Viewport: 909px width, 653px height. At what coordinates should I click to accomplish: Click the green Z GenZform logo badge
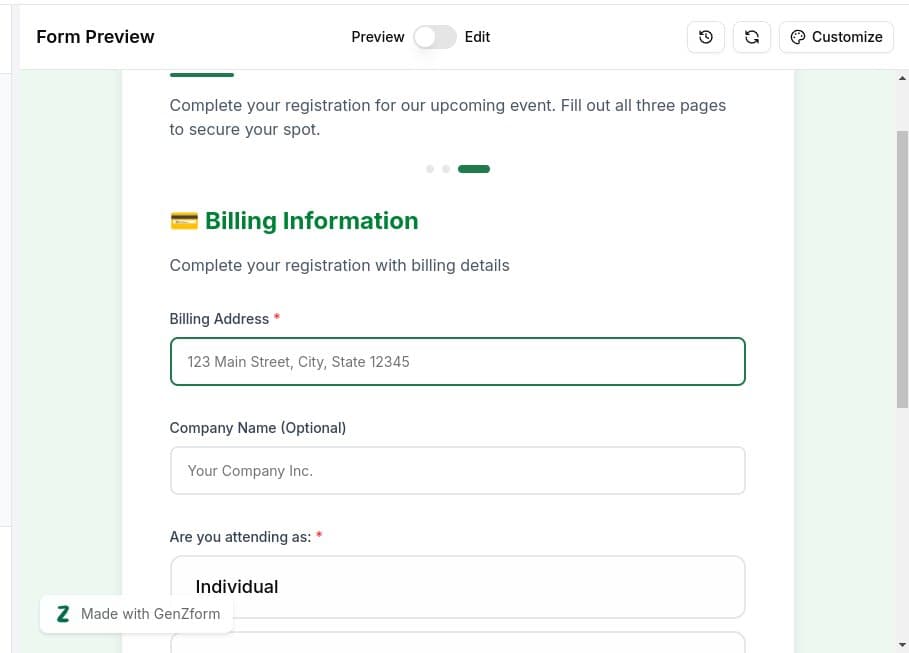pyautogui.click(x=62, y=613)
